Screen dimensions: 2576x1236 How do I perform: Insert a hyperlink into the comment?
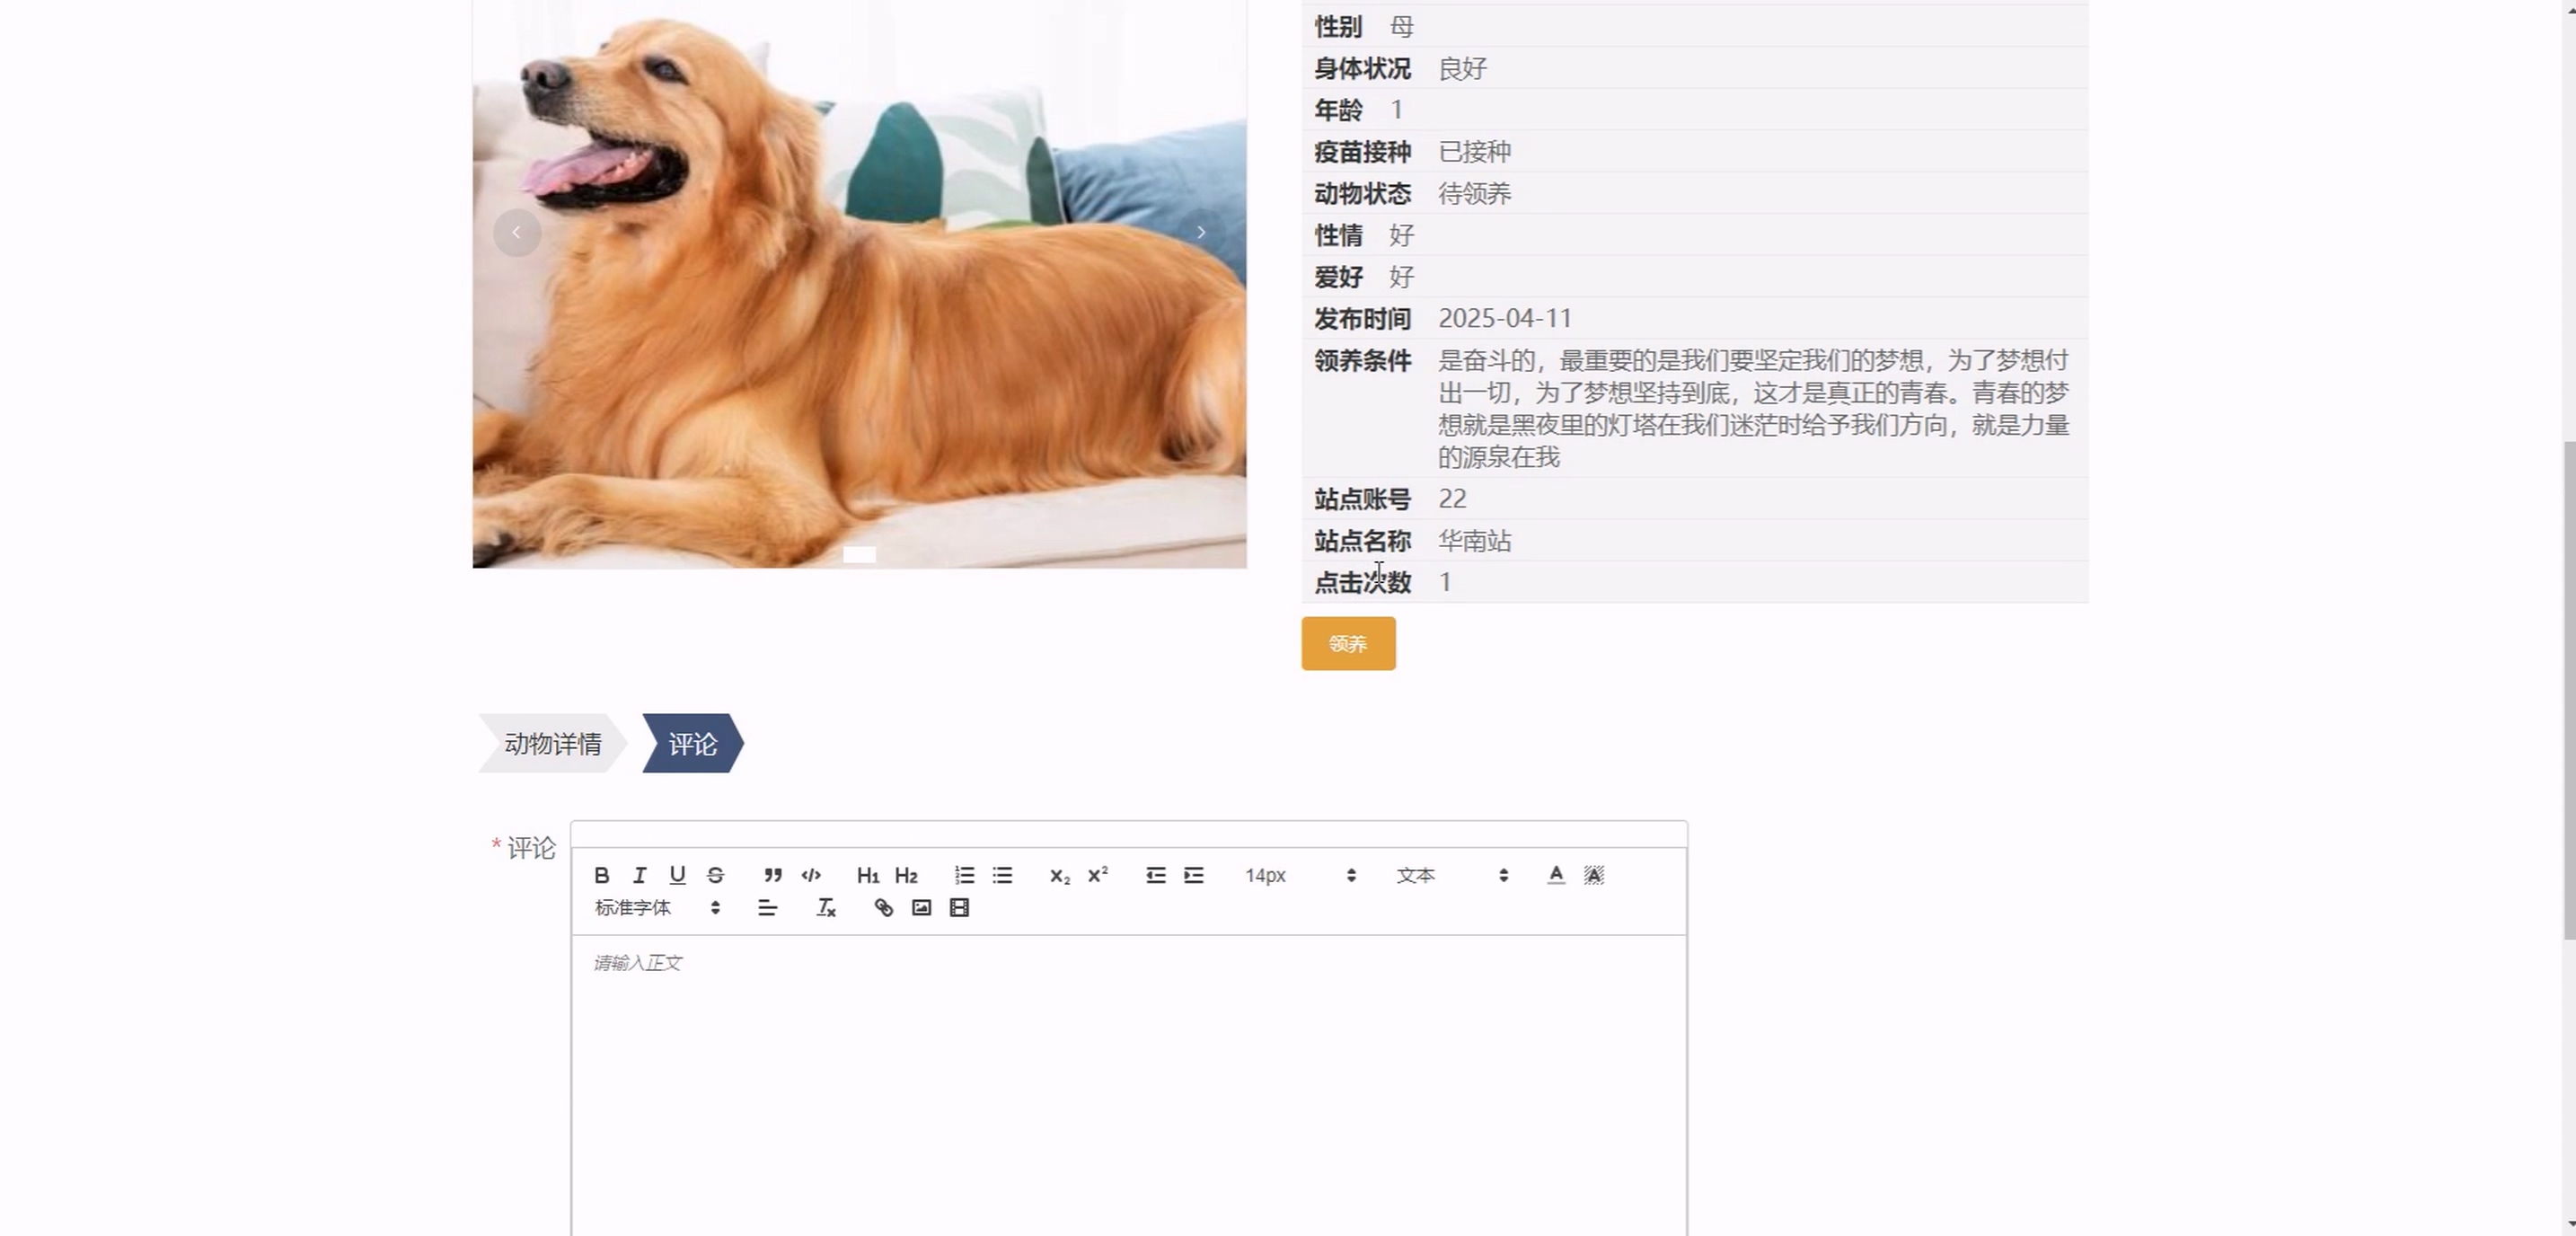coord(883,908)
